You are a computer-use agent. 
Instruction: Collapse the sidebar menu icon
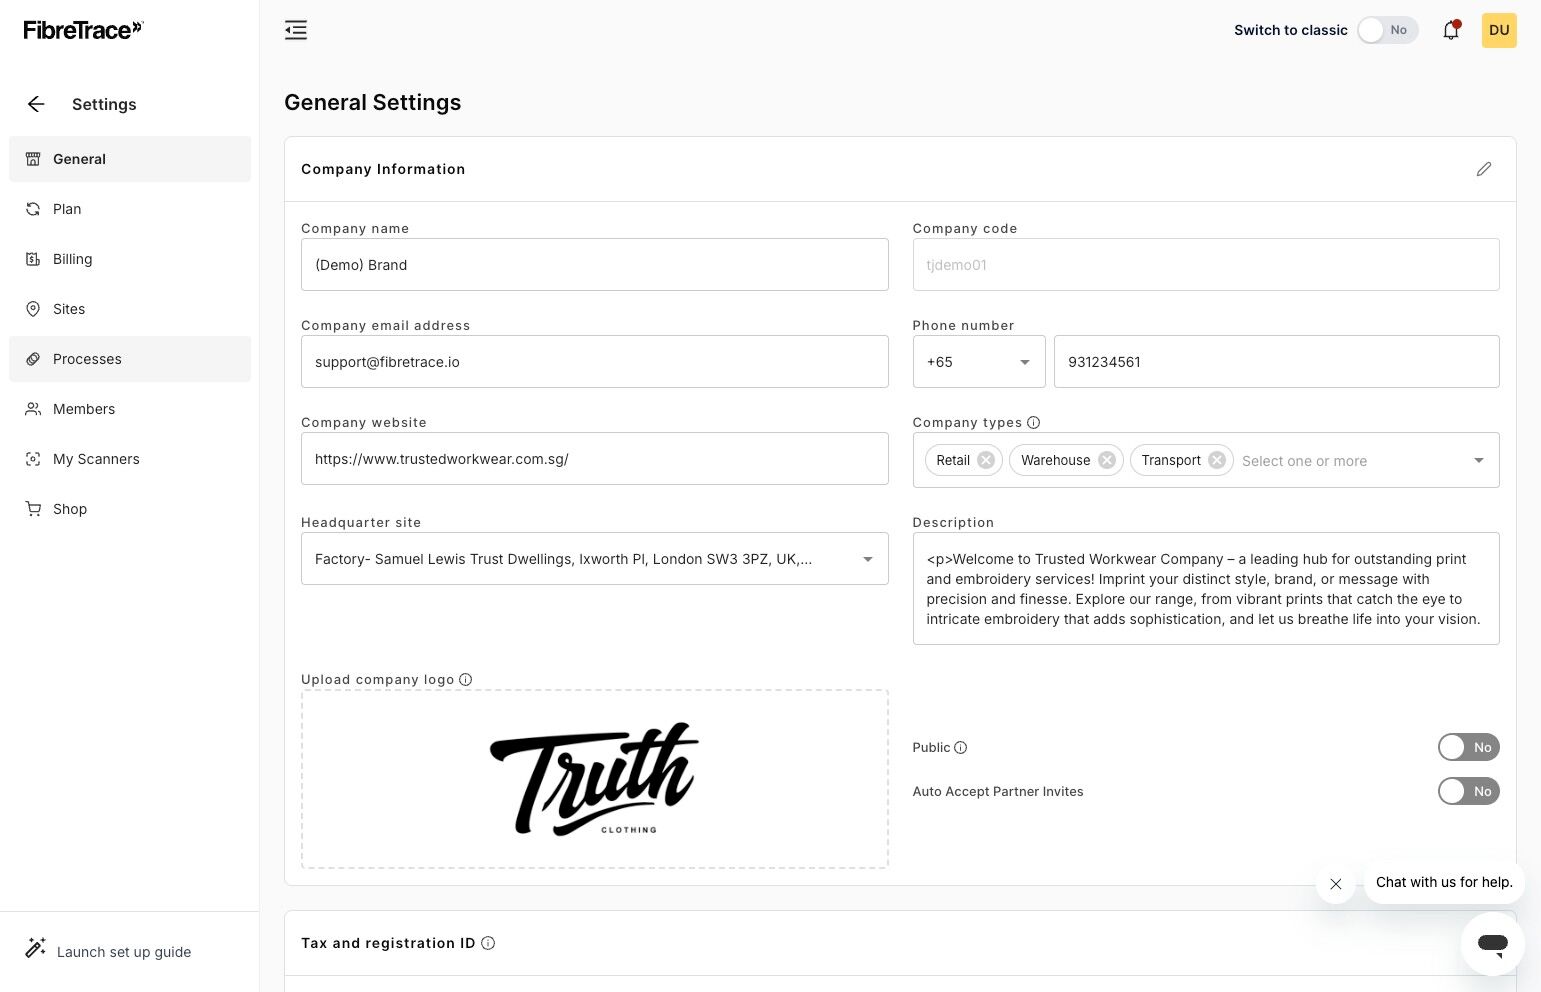[296, 30]
